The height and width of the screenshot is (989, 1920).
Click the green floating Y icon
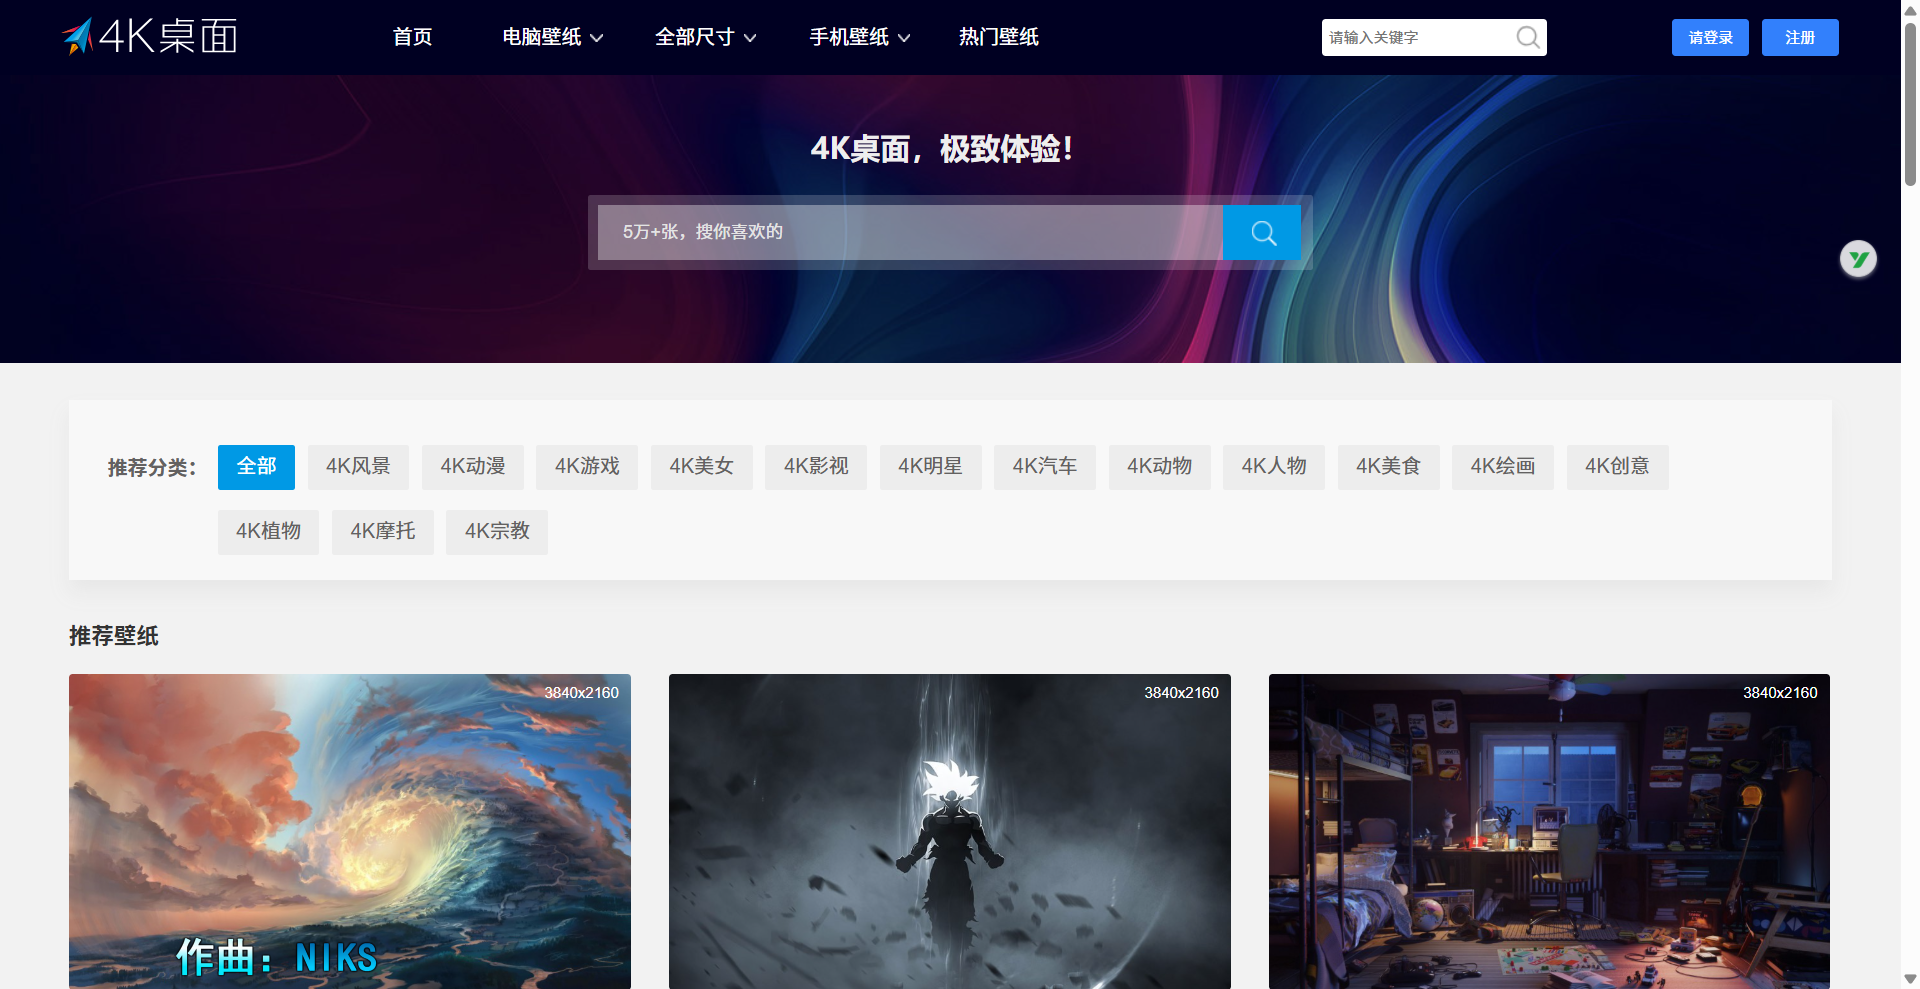[1858, 260]
